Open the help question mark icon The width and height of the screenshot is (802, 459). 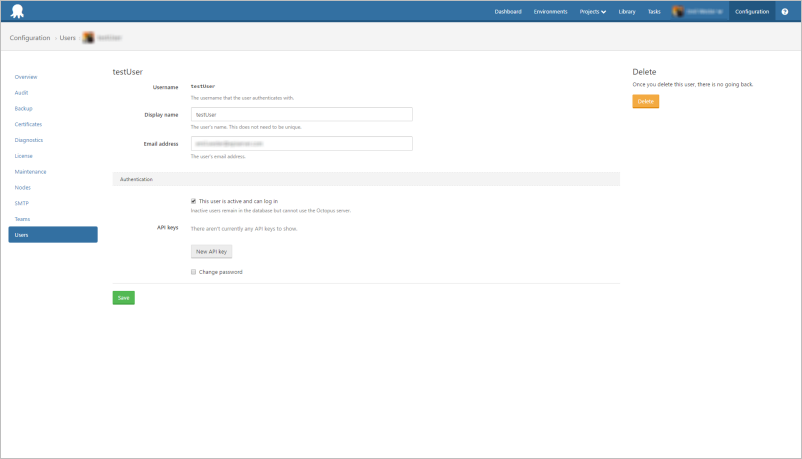pos(784,12)
